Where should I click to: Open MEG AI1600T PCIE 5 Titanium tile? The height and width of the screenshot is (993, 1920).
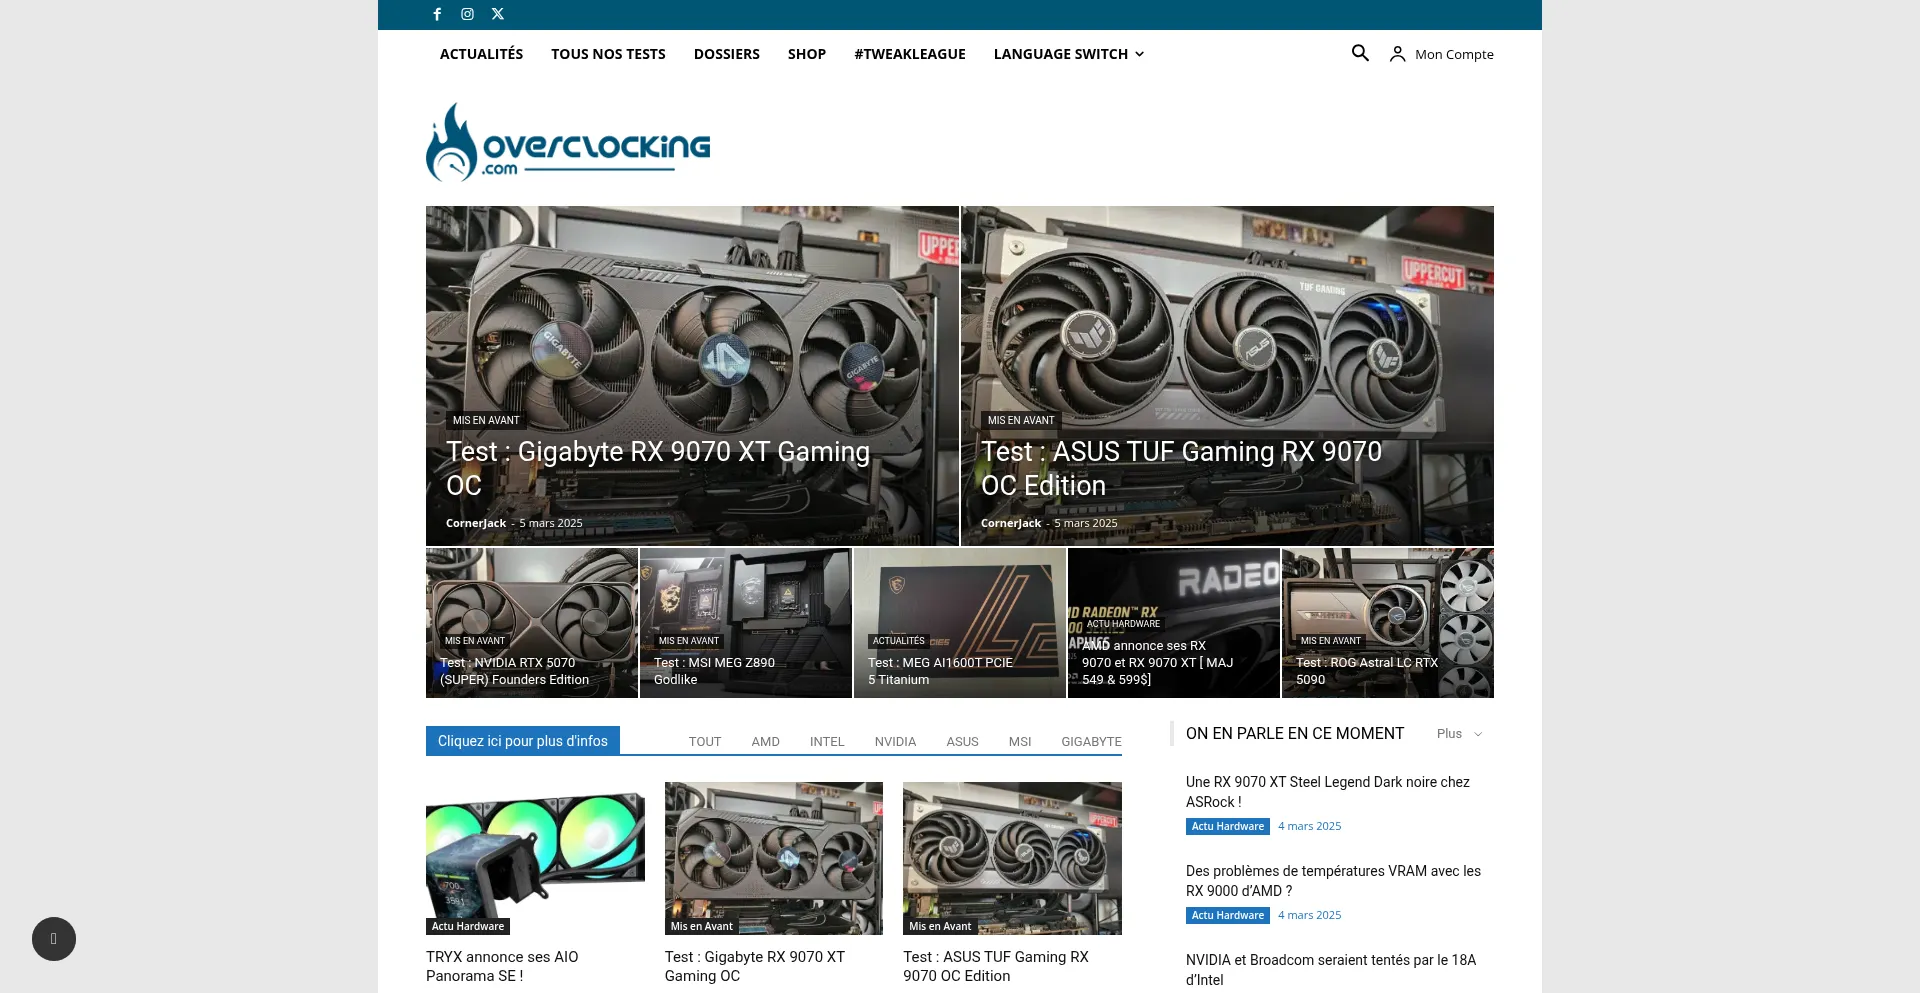(960, 623)
